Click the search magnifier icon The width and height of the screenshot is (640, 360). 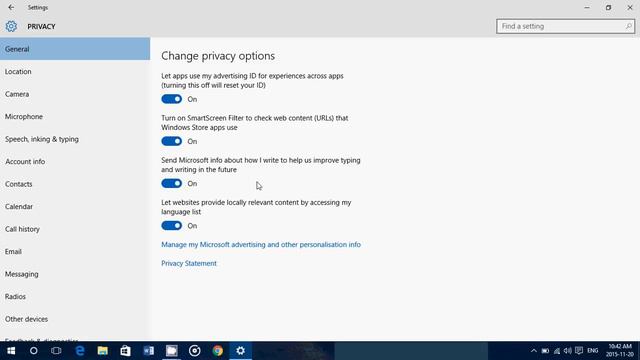[629, 26]
